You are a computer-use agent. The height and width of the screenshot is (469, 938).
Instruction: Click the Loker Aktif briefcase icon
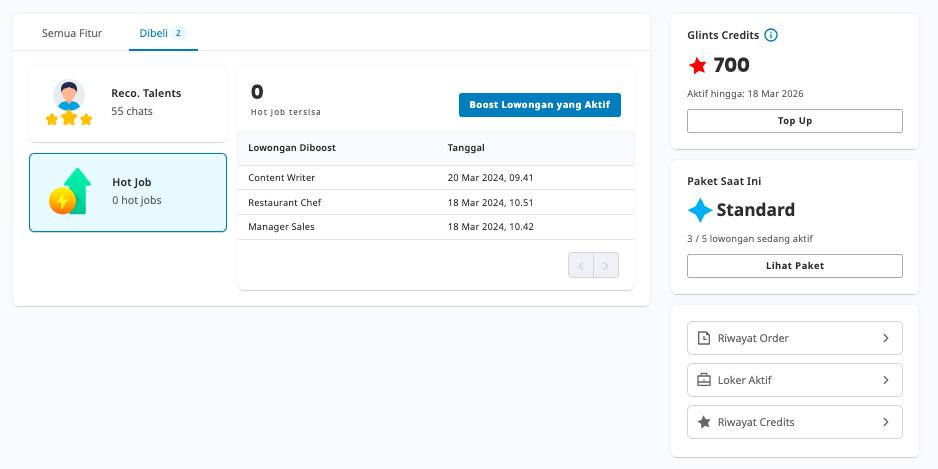pyautogui.click(x=704, y=380)
